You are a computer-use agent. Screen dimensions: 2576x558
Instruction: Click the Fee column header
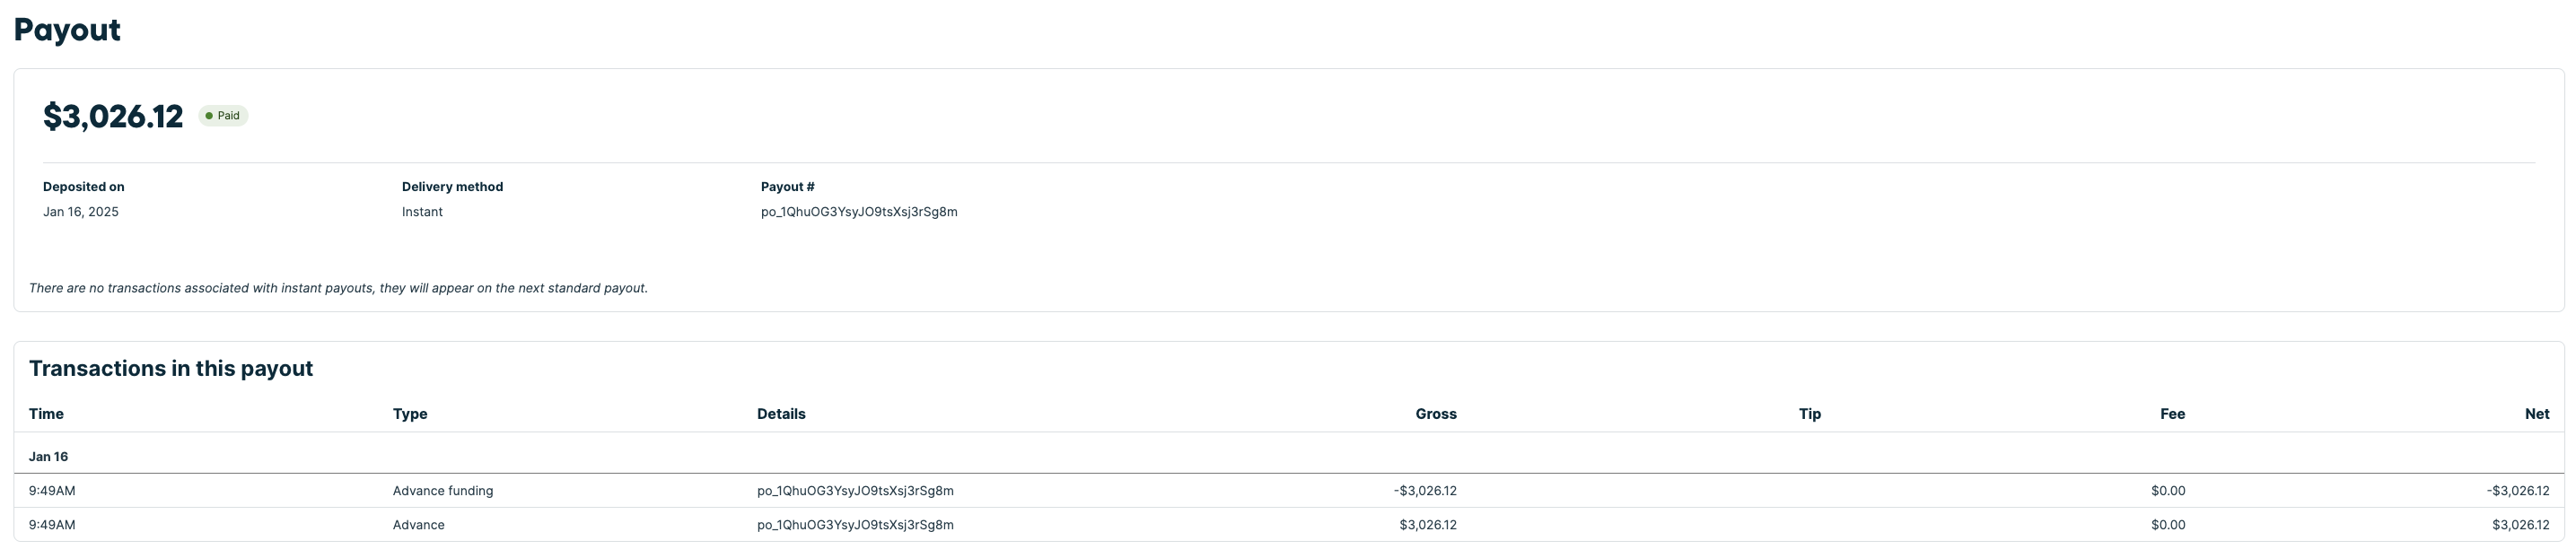point(2172,414)
